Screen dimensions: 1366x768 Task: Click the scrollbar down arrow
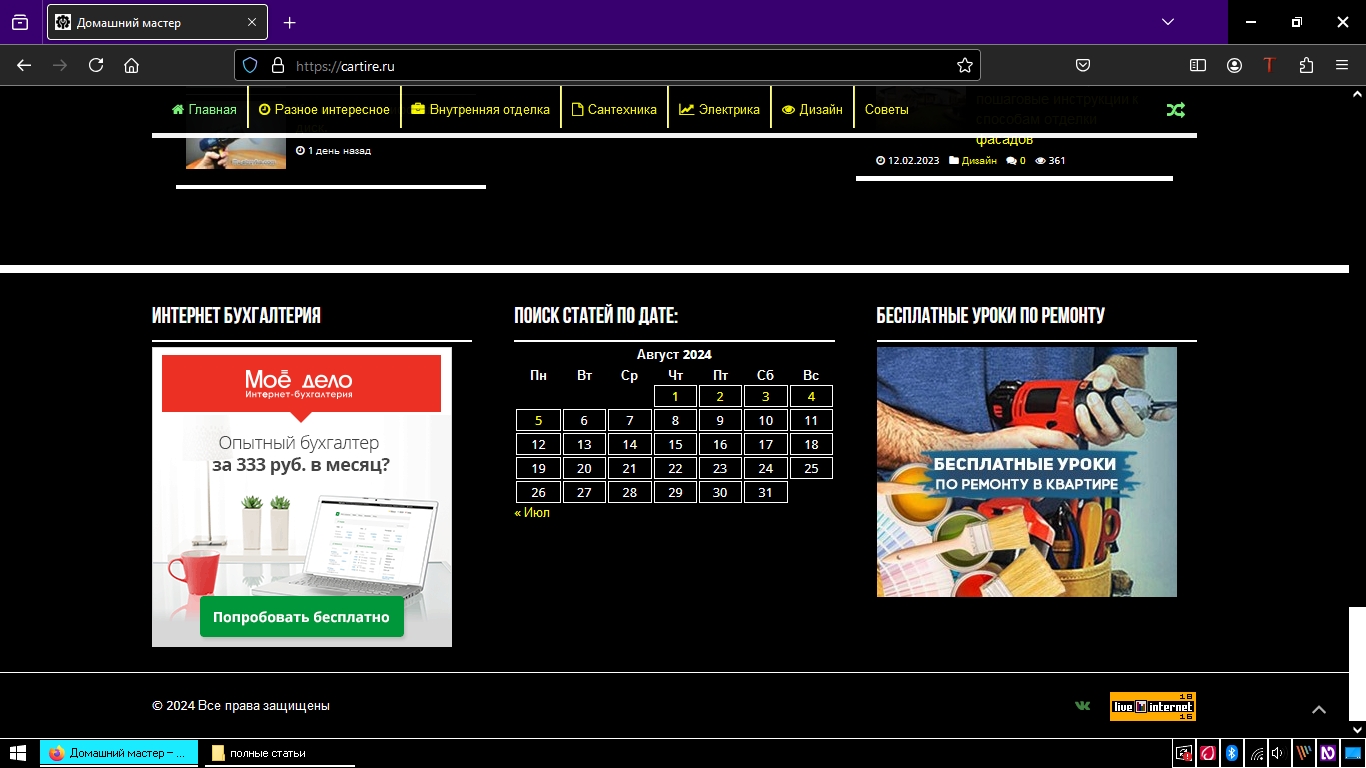tap(1357, 728)
